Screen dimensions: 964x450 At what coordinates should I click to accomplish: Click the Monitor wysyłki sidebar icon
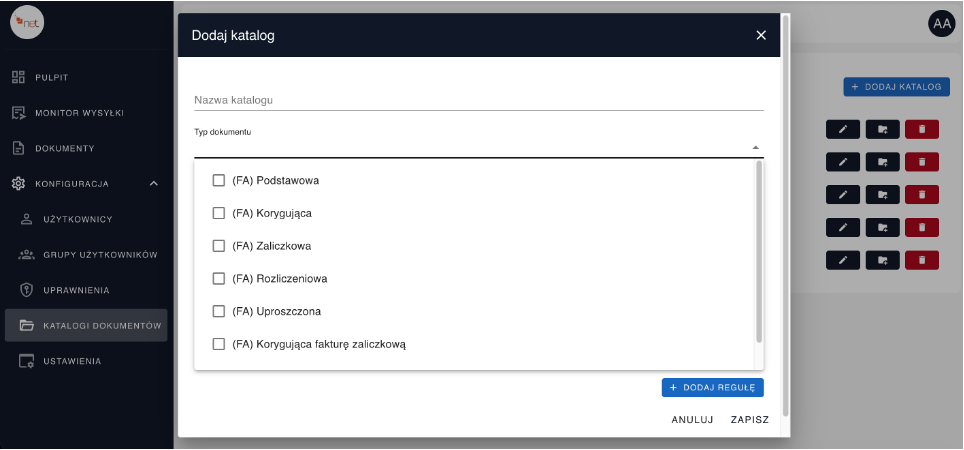[18, 113]
